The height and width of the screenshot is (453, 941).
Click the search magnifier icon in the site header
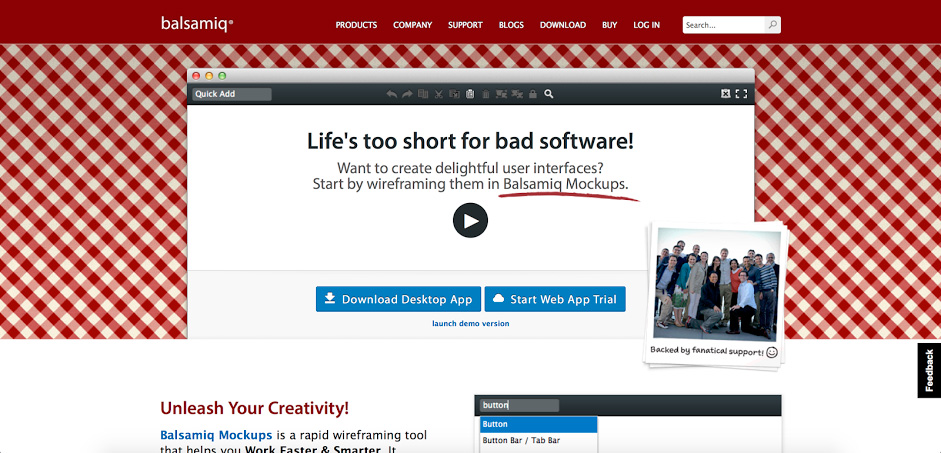pyautogui.click(x=772, y=25)
